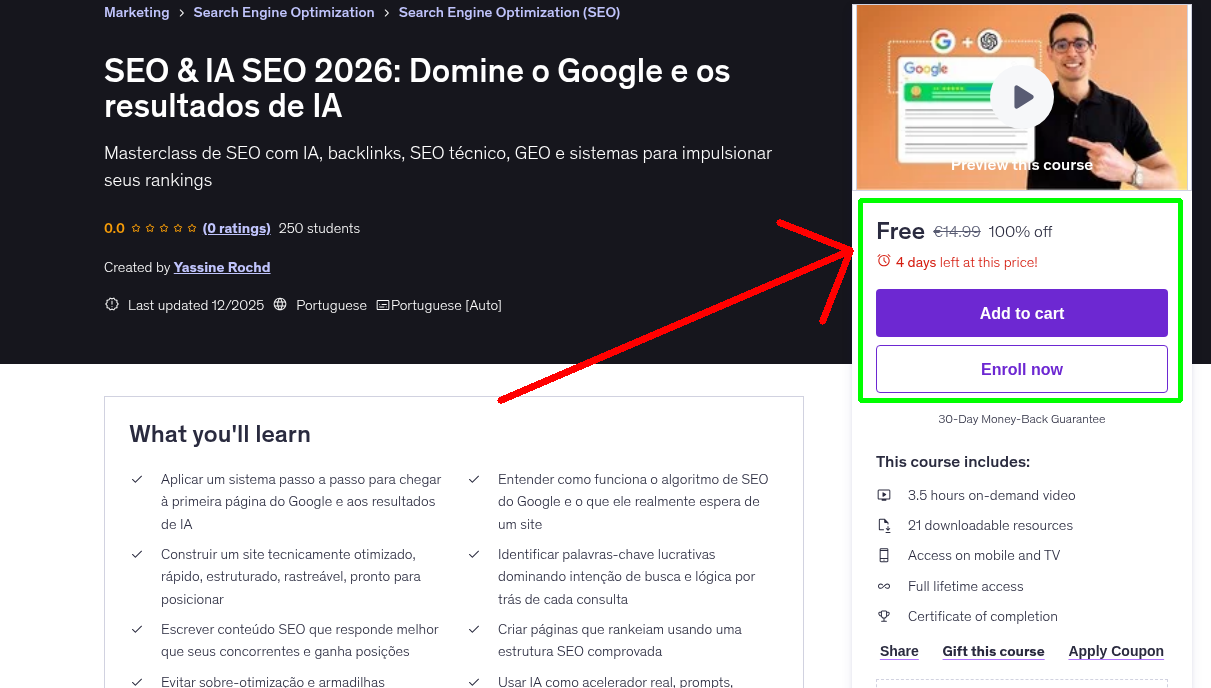Click the infinity lifetime access icon
The height and width of the screenshot is (688, 1211).
884,586
